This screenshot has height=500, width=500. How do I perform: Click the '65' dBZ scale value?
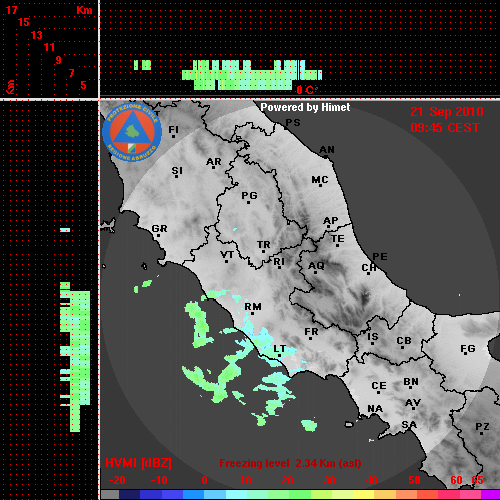point(477,480)
